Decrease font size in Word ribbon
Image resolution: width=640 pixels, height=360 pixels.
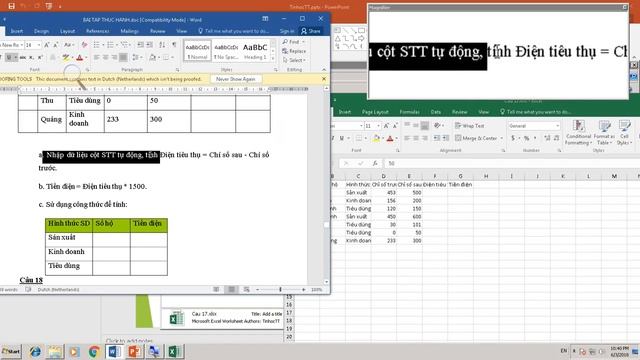tap(56, 45)
